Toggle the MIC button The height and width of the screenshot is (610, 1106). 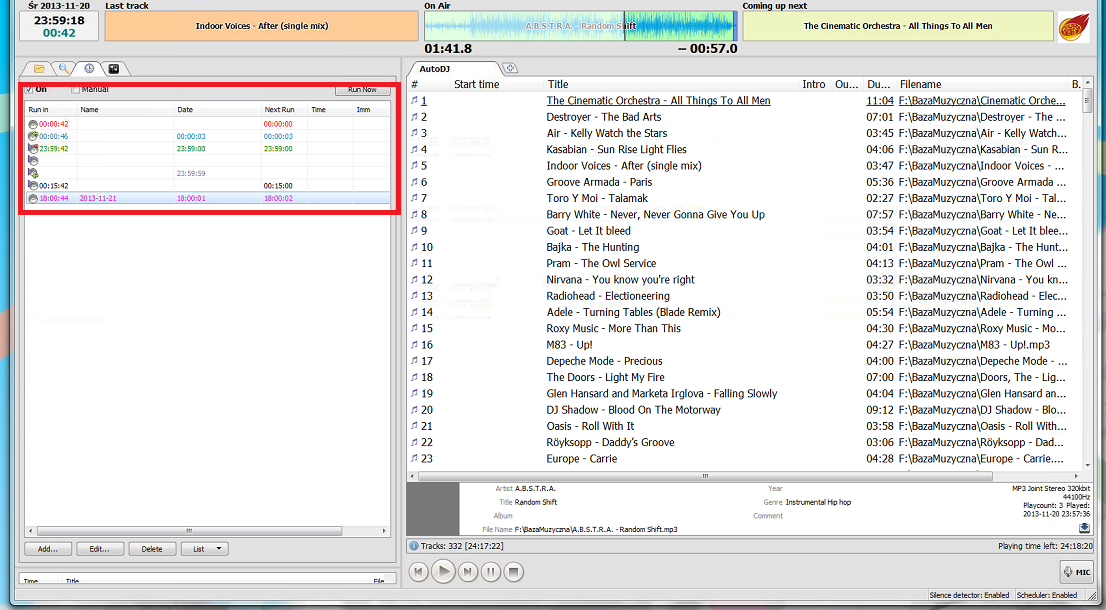tap(1076, 572)
